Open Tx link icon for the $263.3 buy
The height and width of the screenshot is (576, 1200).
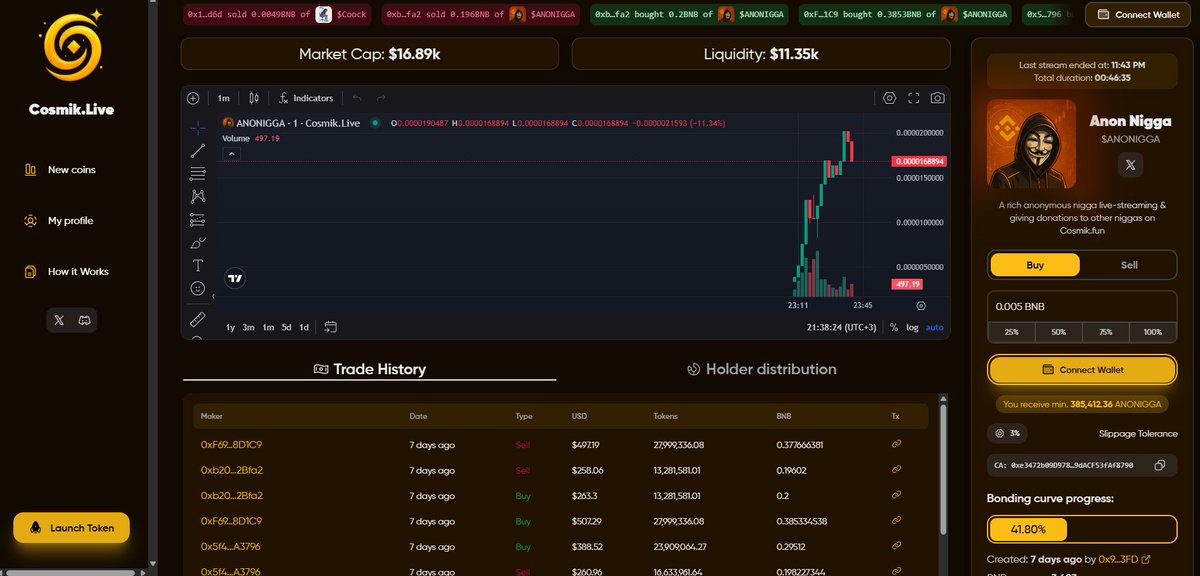click(x=897, y=495)
